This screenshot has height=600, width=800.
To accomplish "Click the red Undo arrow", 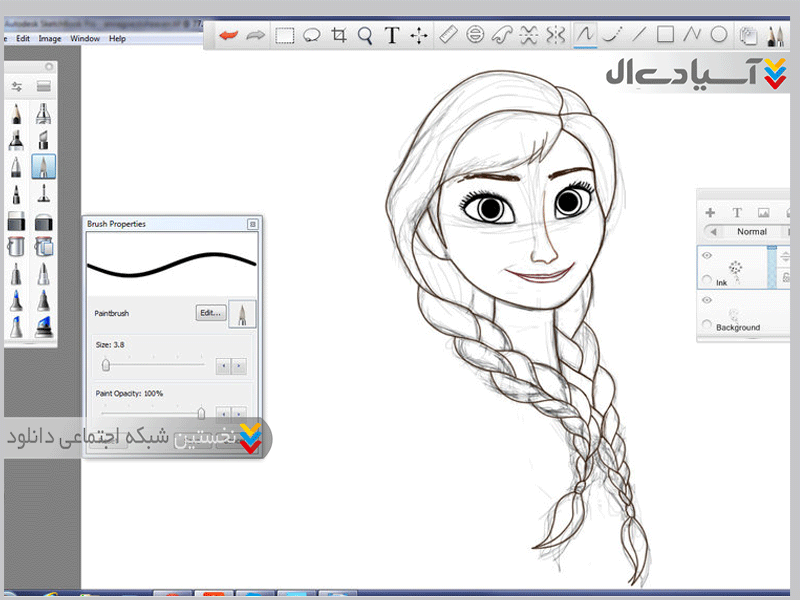I will [229, 35].
